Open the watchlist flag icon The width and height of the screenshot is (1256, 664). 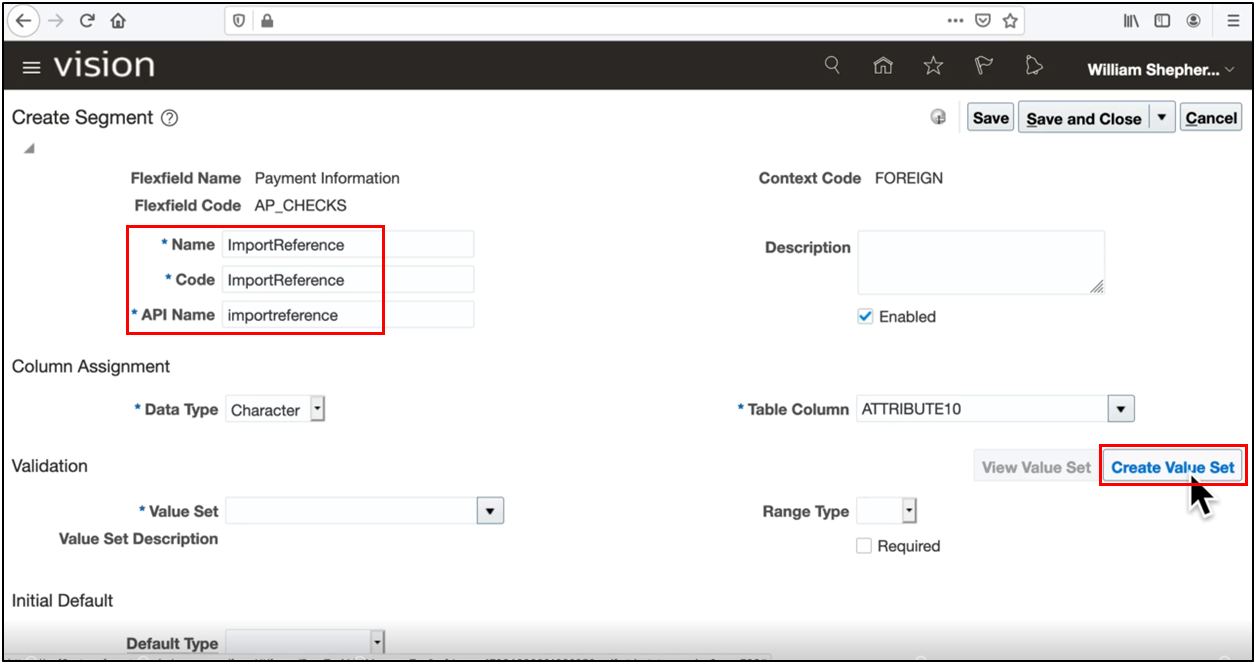click(x=984, y=64)
